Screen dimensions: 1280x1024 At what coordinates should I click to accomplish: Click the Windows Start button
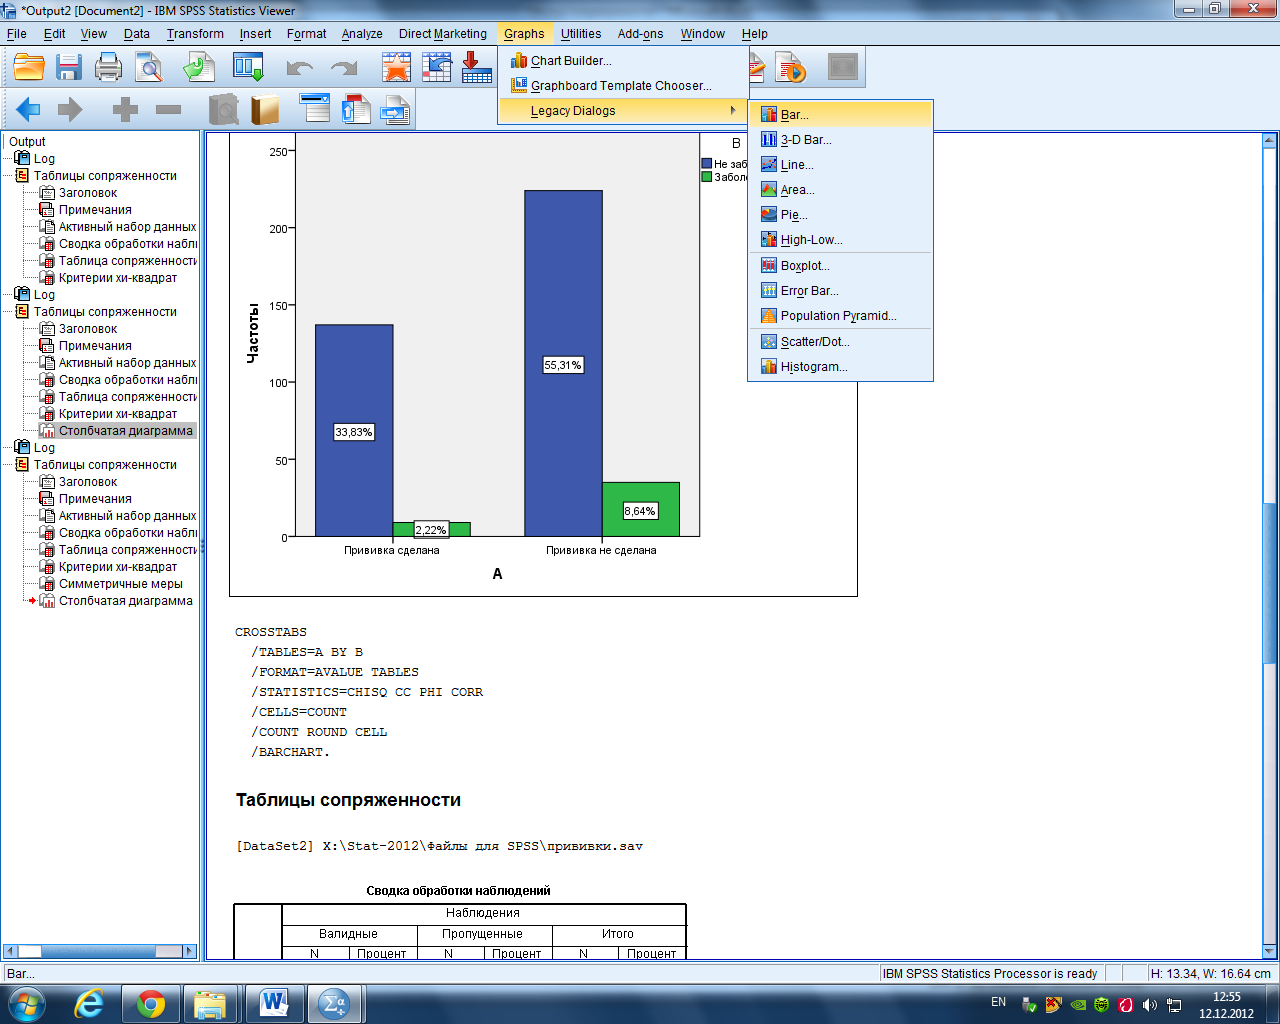click(x=26, y=1004)
